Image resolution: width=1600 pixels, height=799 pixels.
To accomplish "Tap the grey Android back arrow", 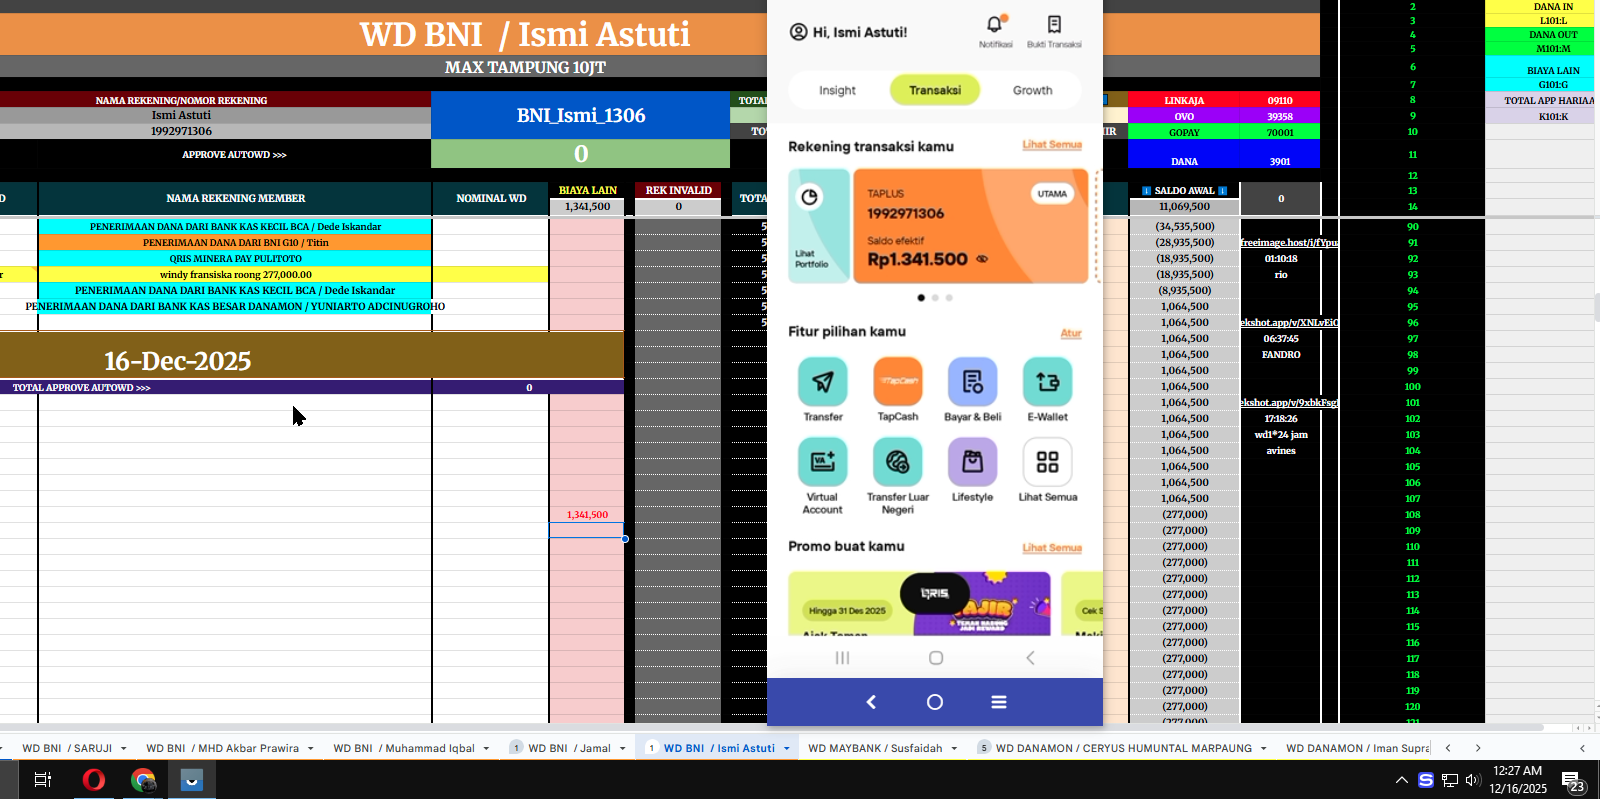I will pos(1030,658).
